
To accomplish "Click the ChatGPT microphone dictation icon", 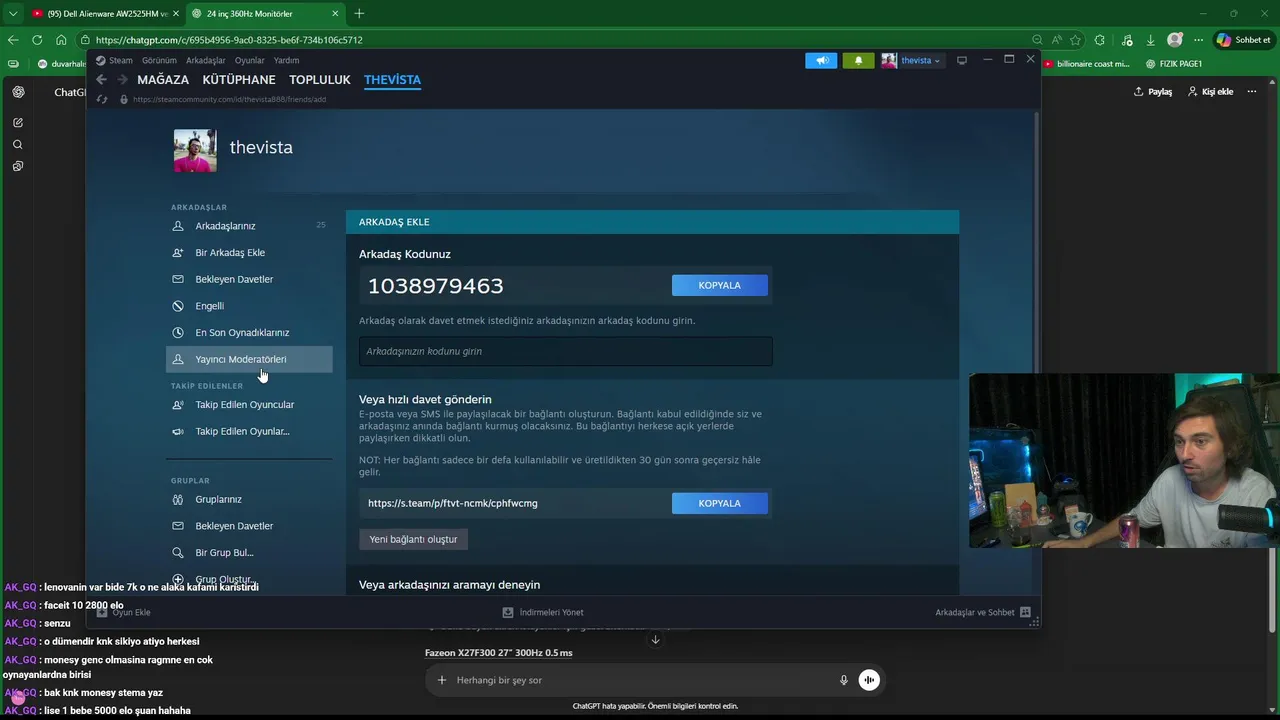I will tap(844, 680).
